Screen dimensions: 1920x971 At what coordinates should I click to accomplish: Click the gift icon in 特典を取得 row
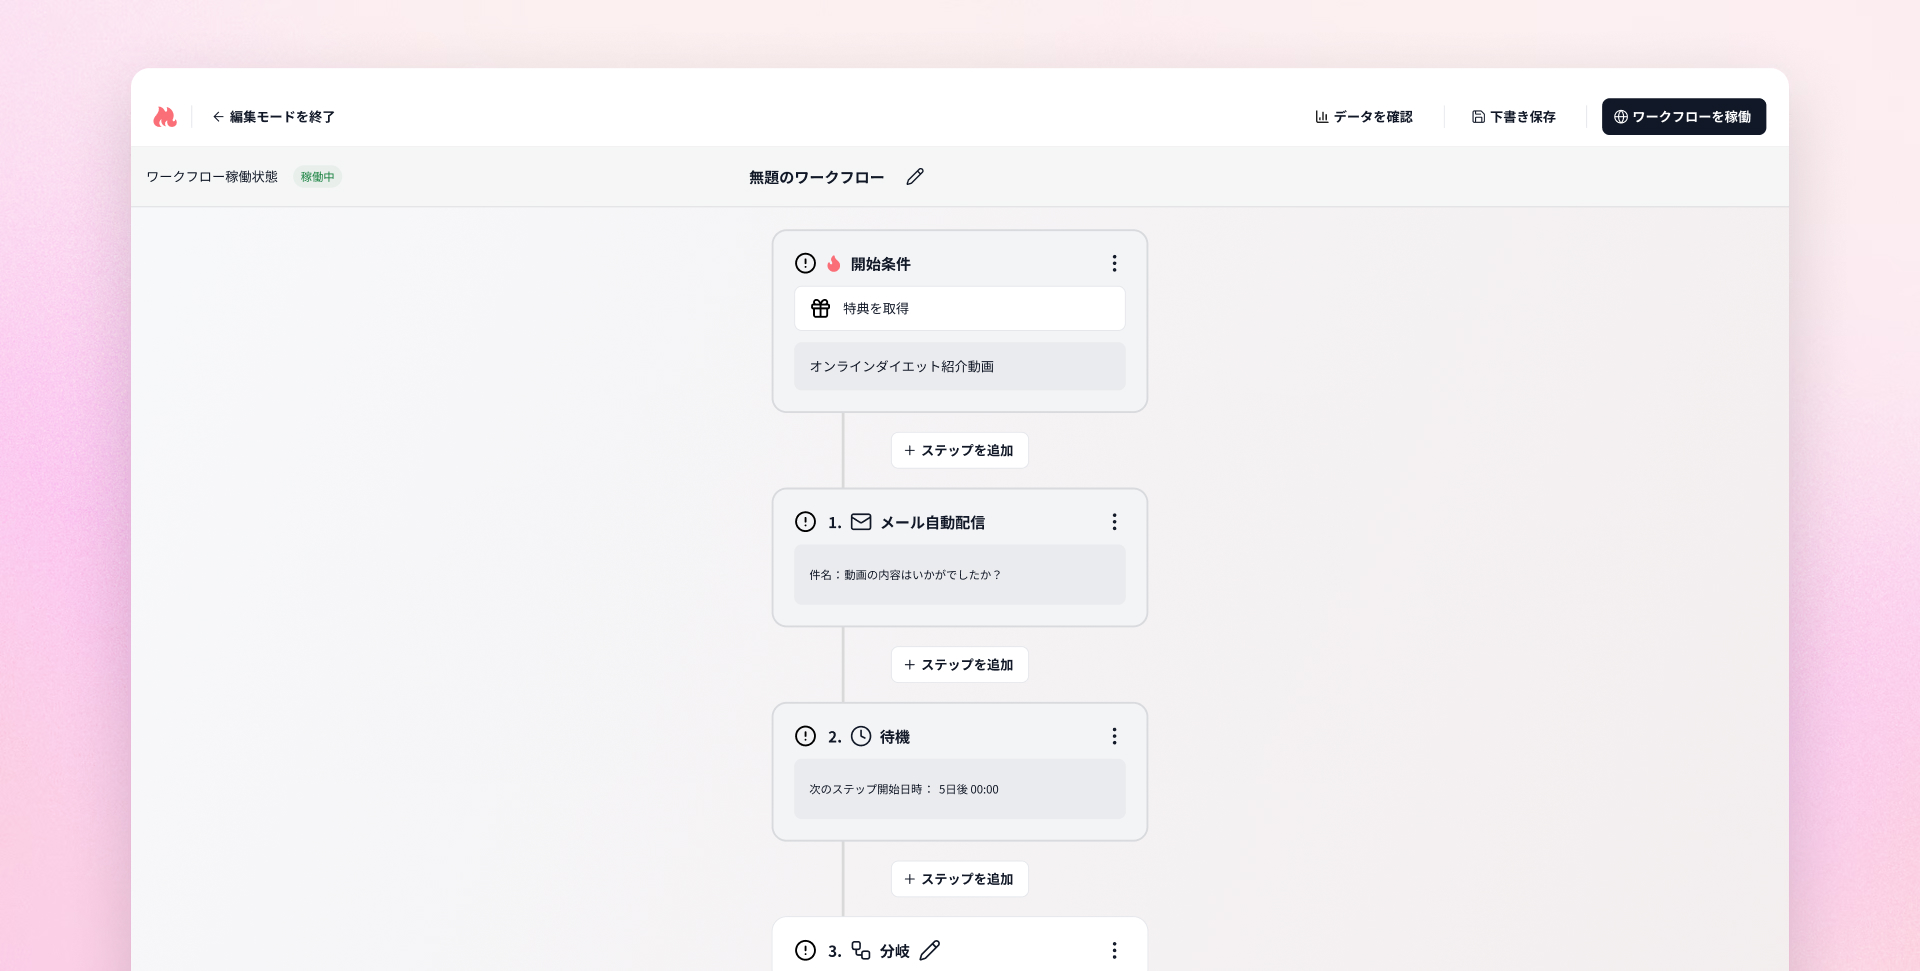[x=820, y=309]
